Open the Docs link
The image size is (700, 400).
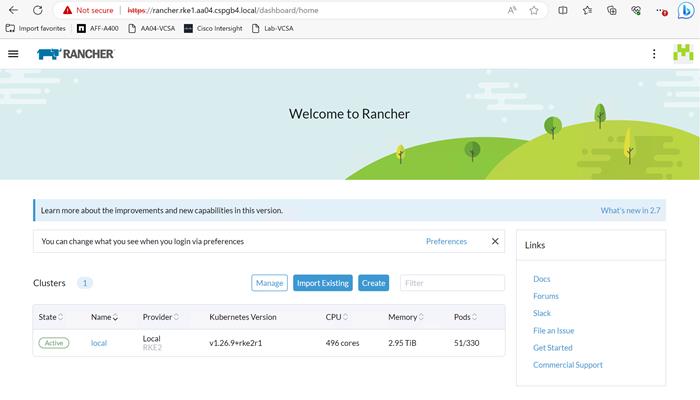pos(542,279)
